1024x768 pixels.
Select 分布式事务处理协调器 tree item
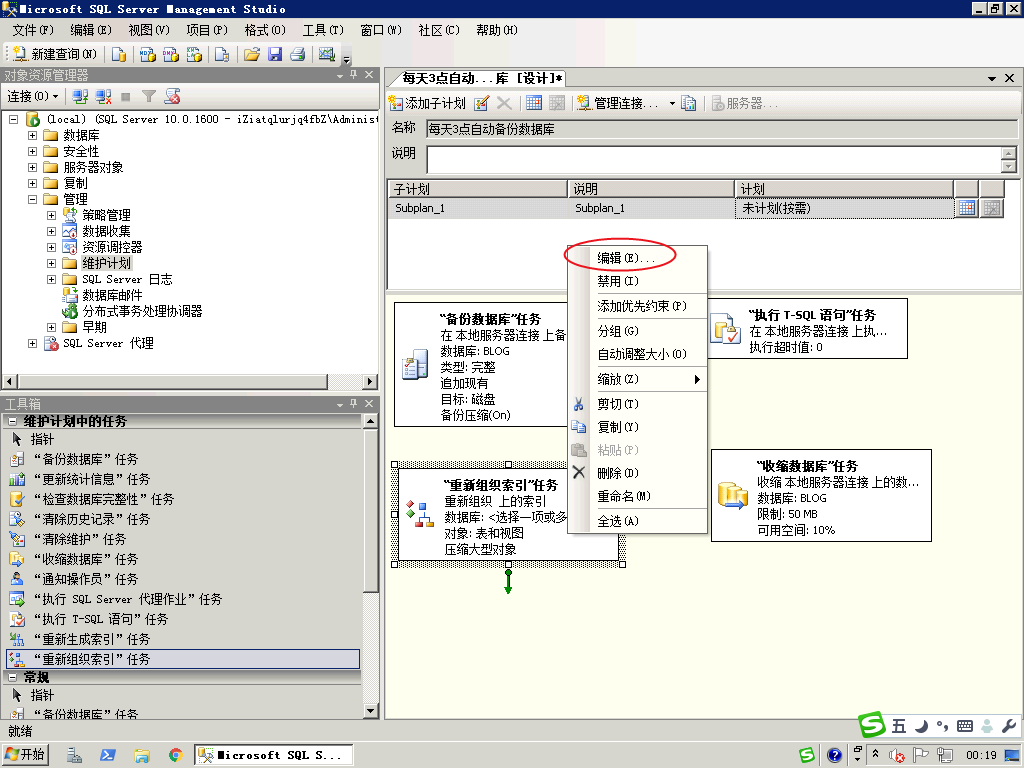click(142, 312)
